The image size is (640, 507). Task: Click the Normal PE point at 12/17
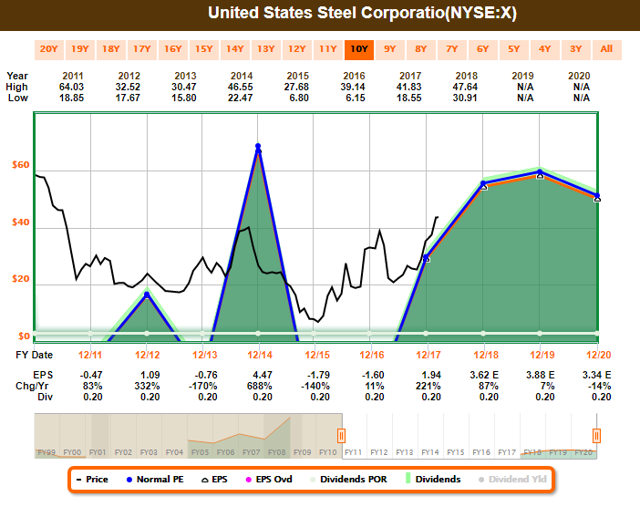pyautogui.click(x=427, y=258)
